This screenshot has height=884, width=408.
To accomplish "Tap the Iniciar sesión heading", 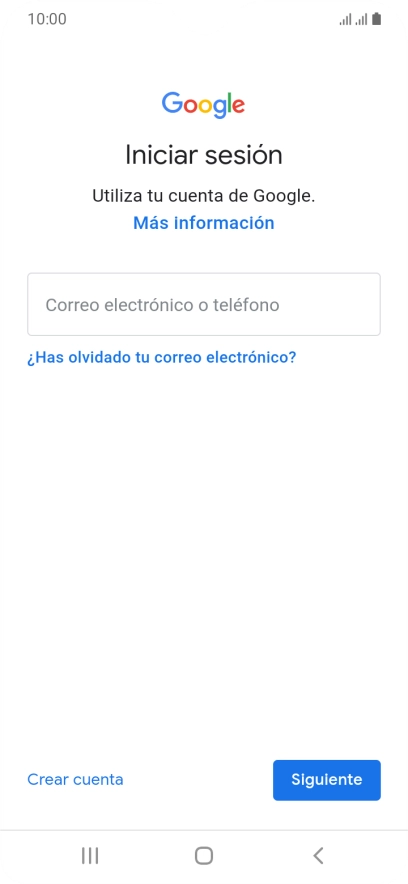I will click(203, 155).
